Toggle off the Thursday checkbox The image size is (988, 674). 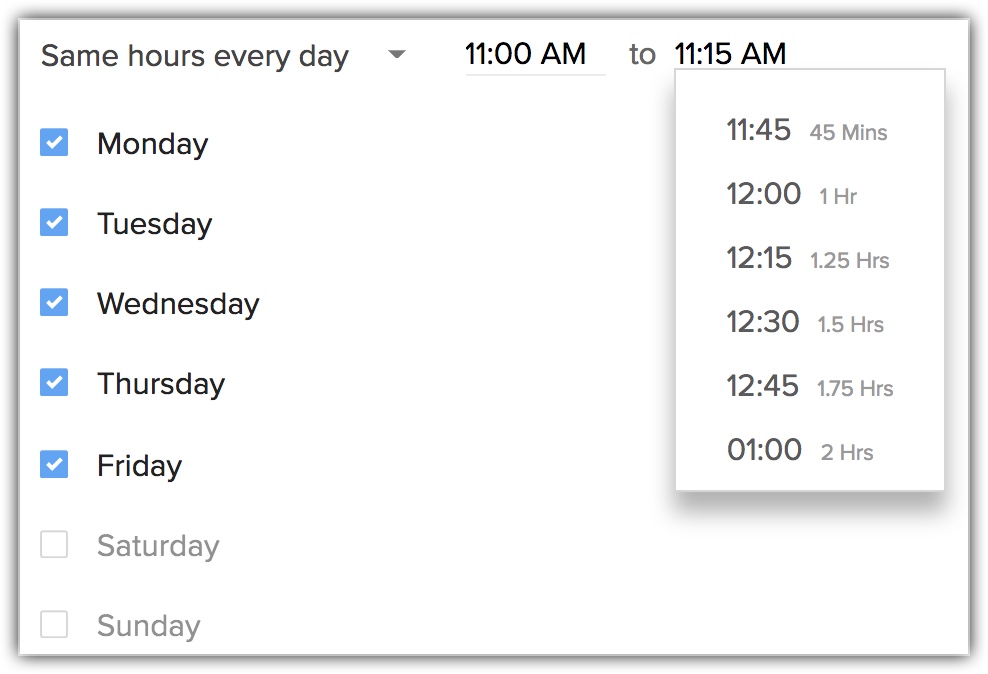(54, 383)
